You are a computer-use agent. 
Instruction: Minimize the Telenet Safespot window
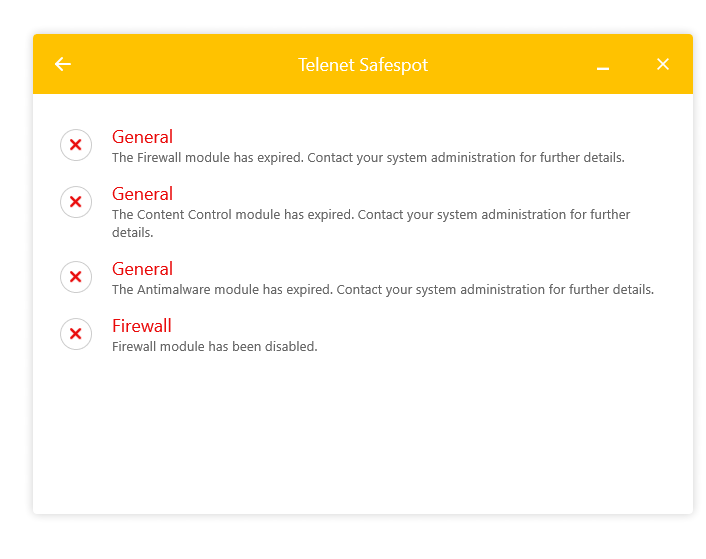pyautogui.click(x=603, y=68)
